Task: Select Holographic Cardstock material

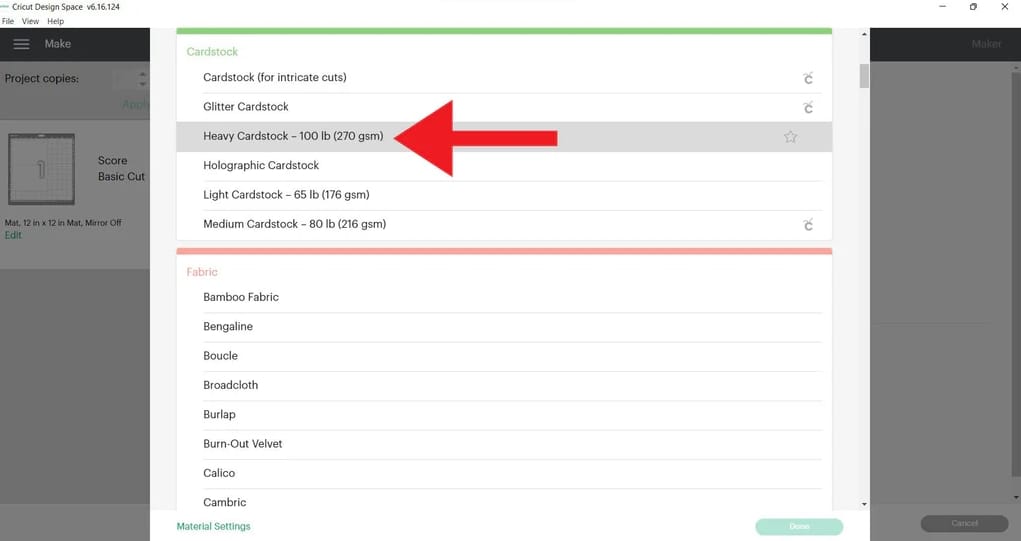Action: [261, 166]
